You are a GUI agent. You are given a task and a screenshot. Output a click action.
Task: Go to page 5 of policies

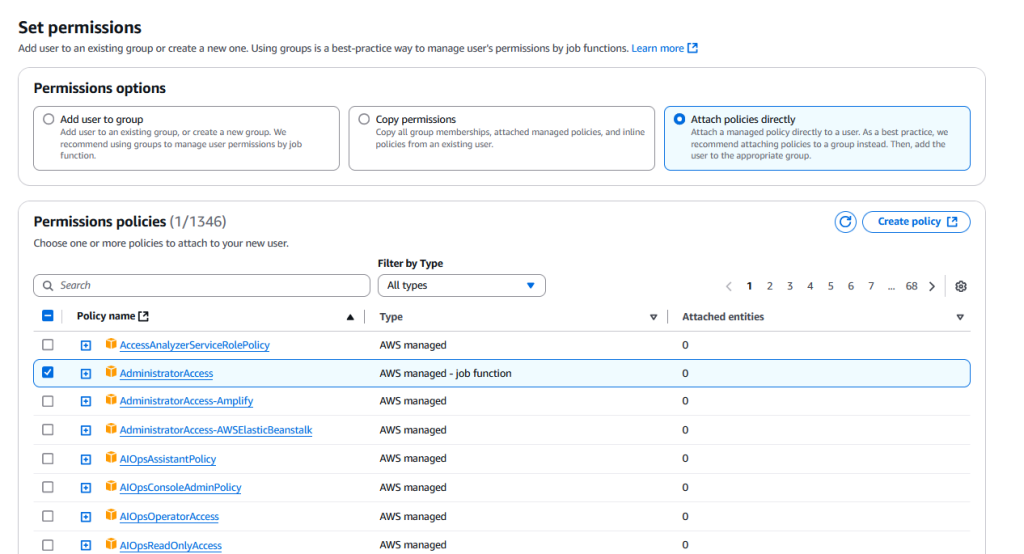coord(831,286)
